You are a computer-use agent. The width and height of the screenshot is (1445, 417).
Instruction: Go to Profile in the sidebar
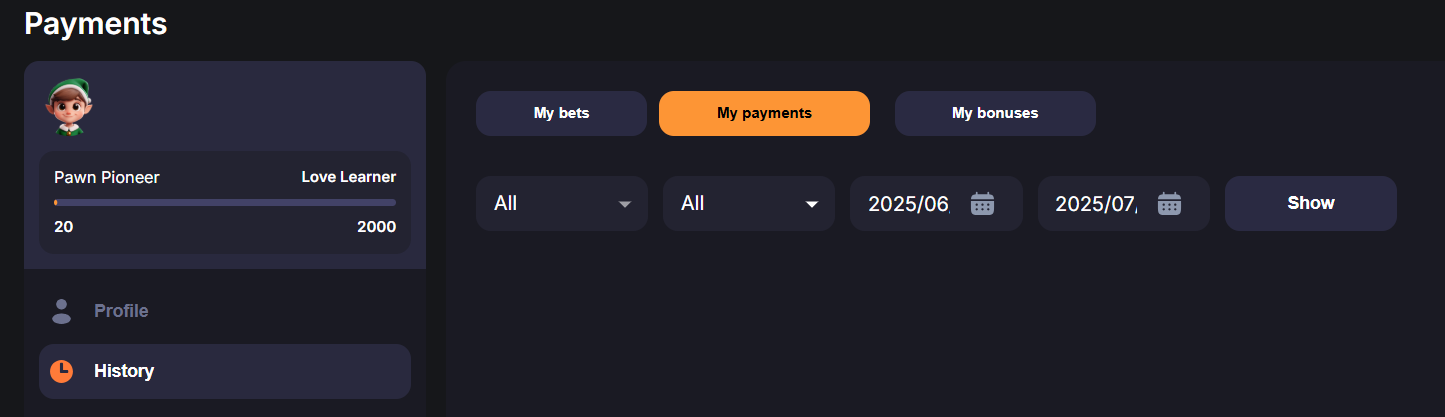[121, 311]
